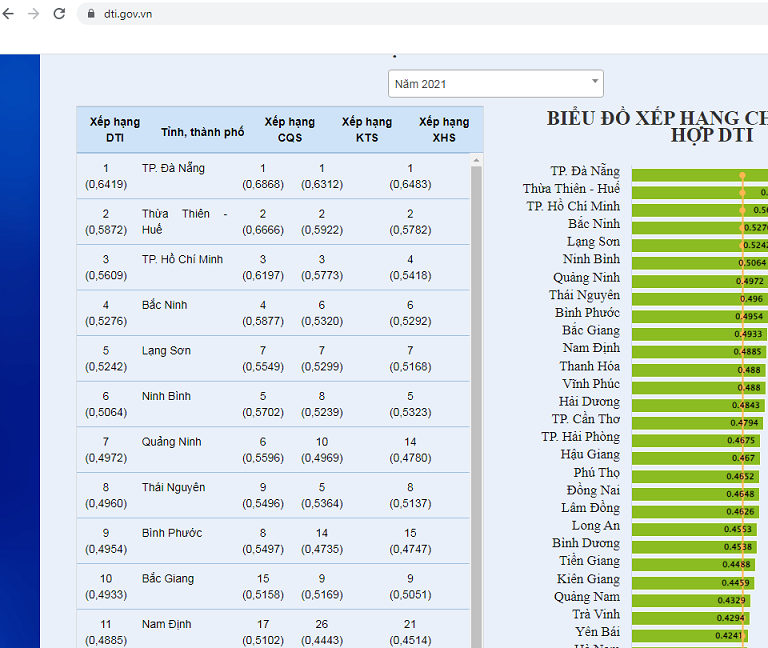Image resolution: width=768 pixels, height=648 pixels.
Task: Click the ranking table vertical scrollbar
Action: (476, 400)
